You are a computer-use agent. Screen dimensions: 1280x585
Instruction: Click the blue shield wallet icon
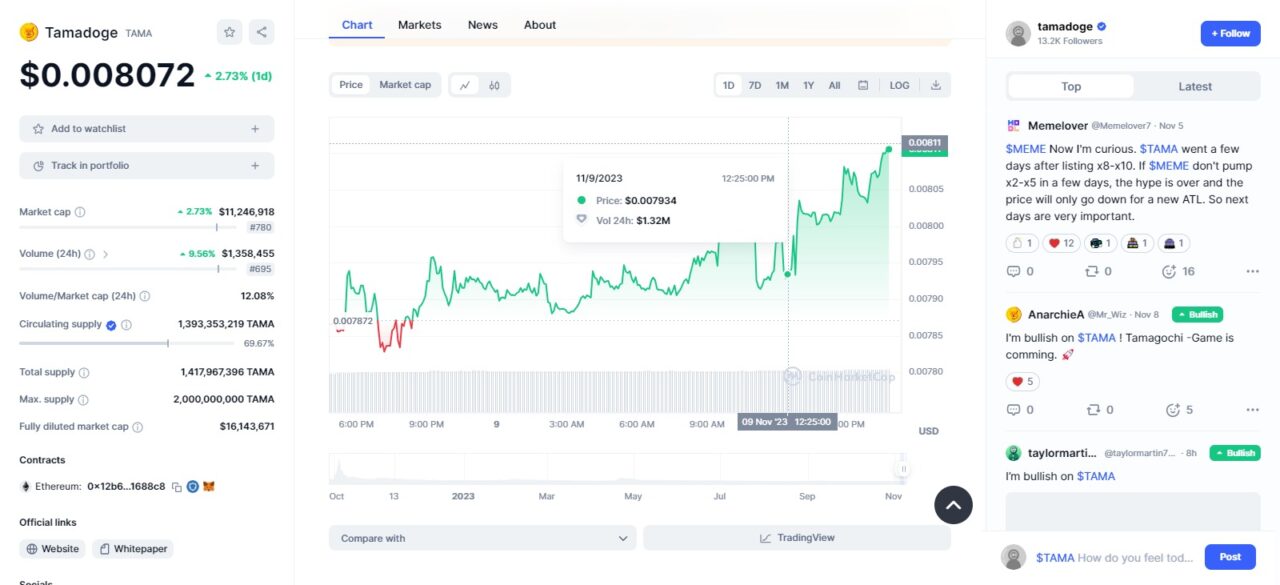pyautogui.click(x=193, y=487)
